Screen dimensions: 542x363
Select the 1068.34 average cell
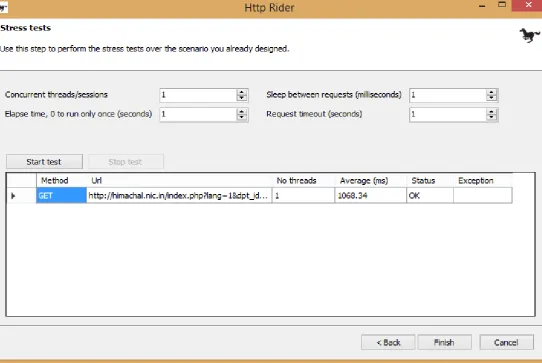pos(371,195)
